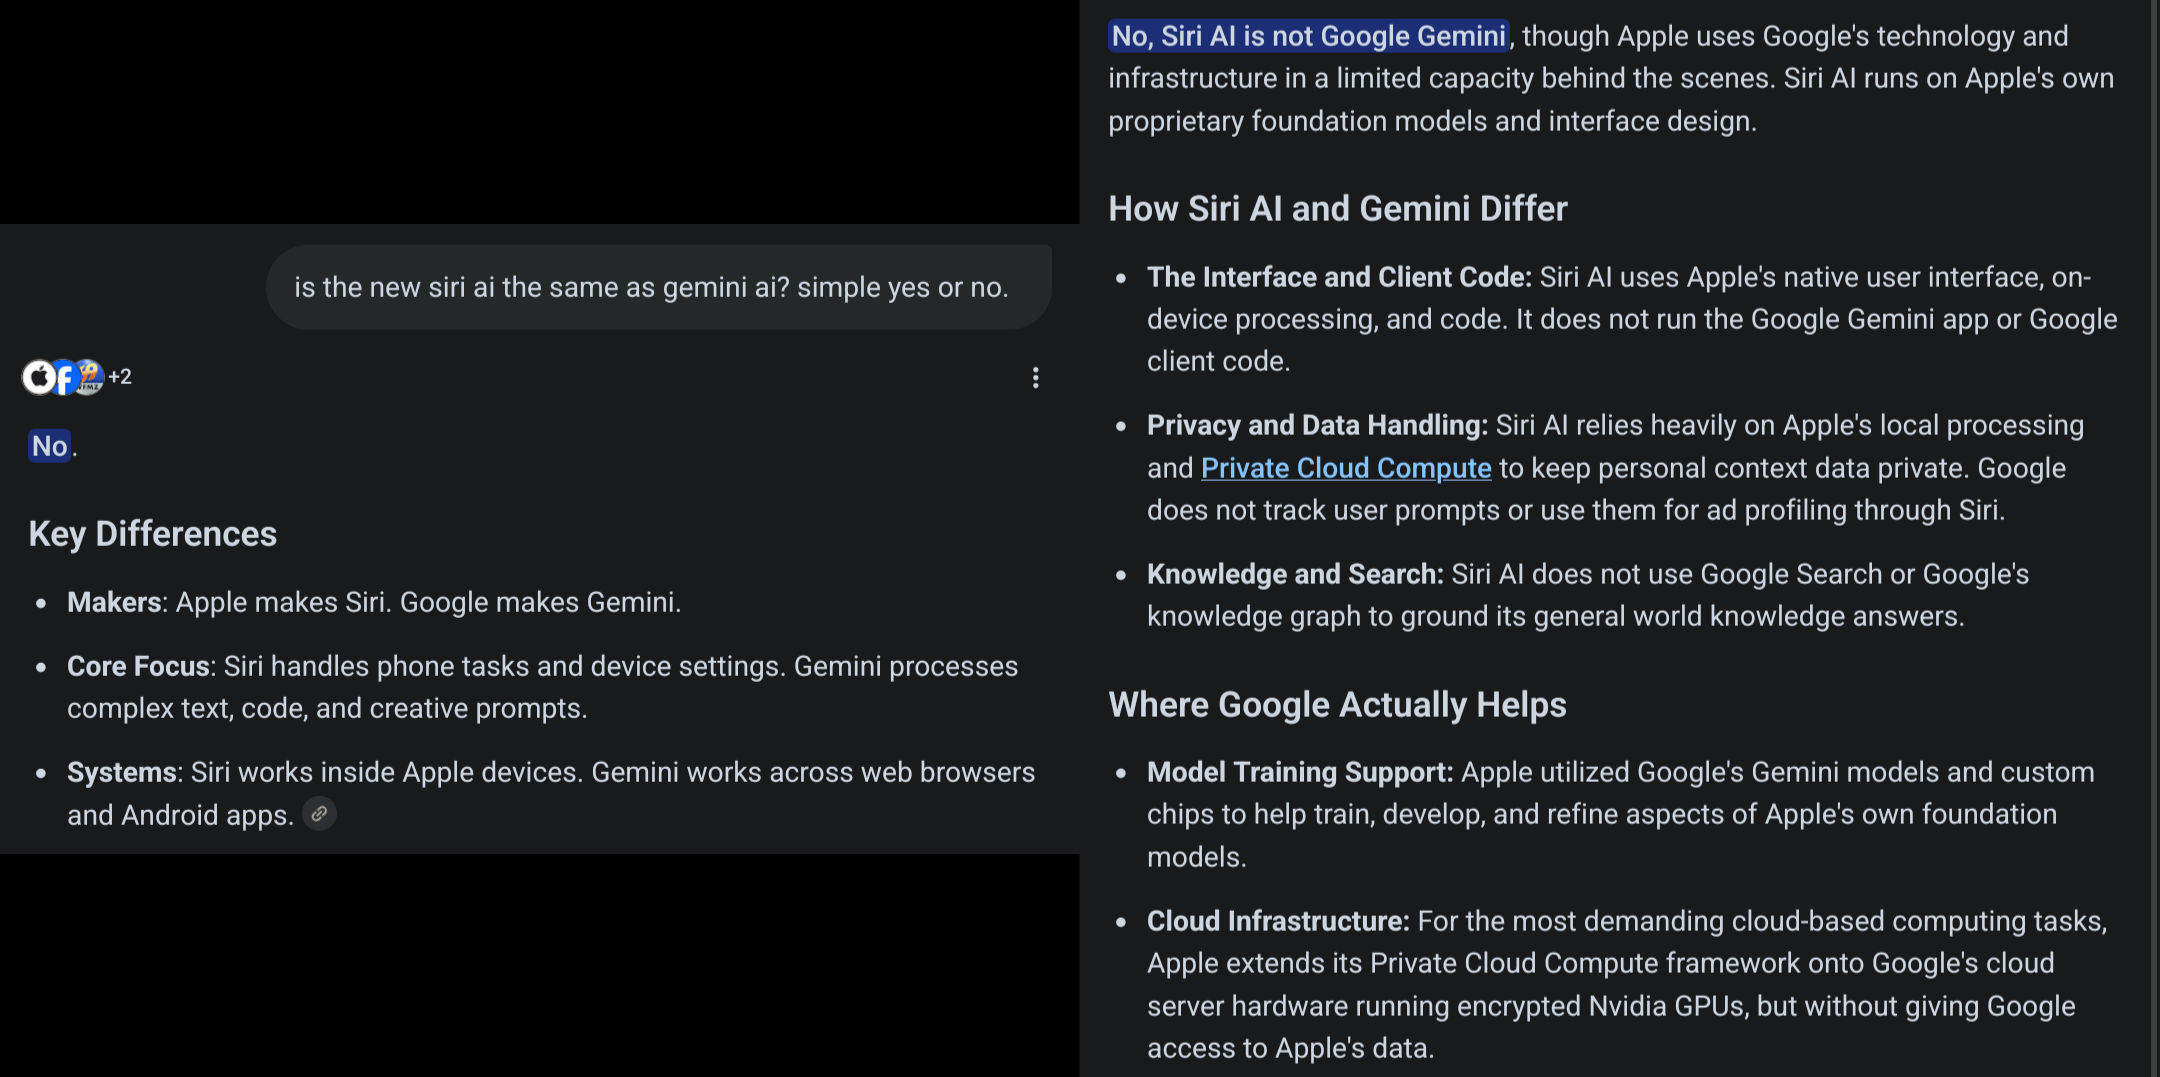Viewport: 2160px width, 1077px height.
Task: Click the WFMZ 69 source icon
Action: pos(89,377)
